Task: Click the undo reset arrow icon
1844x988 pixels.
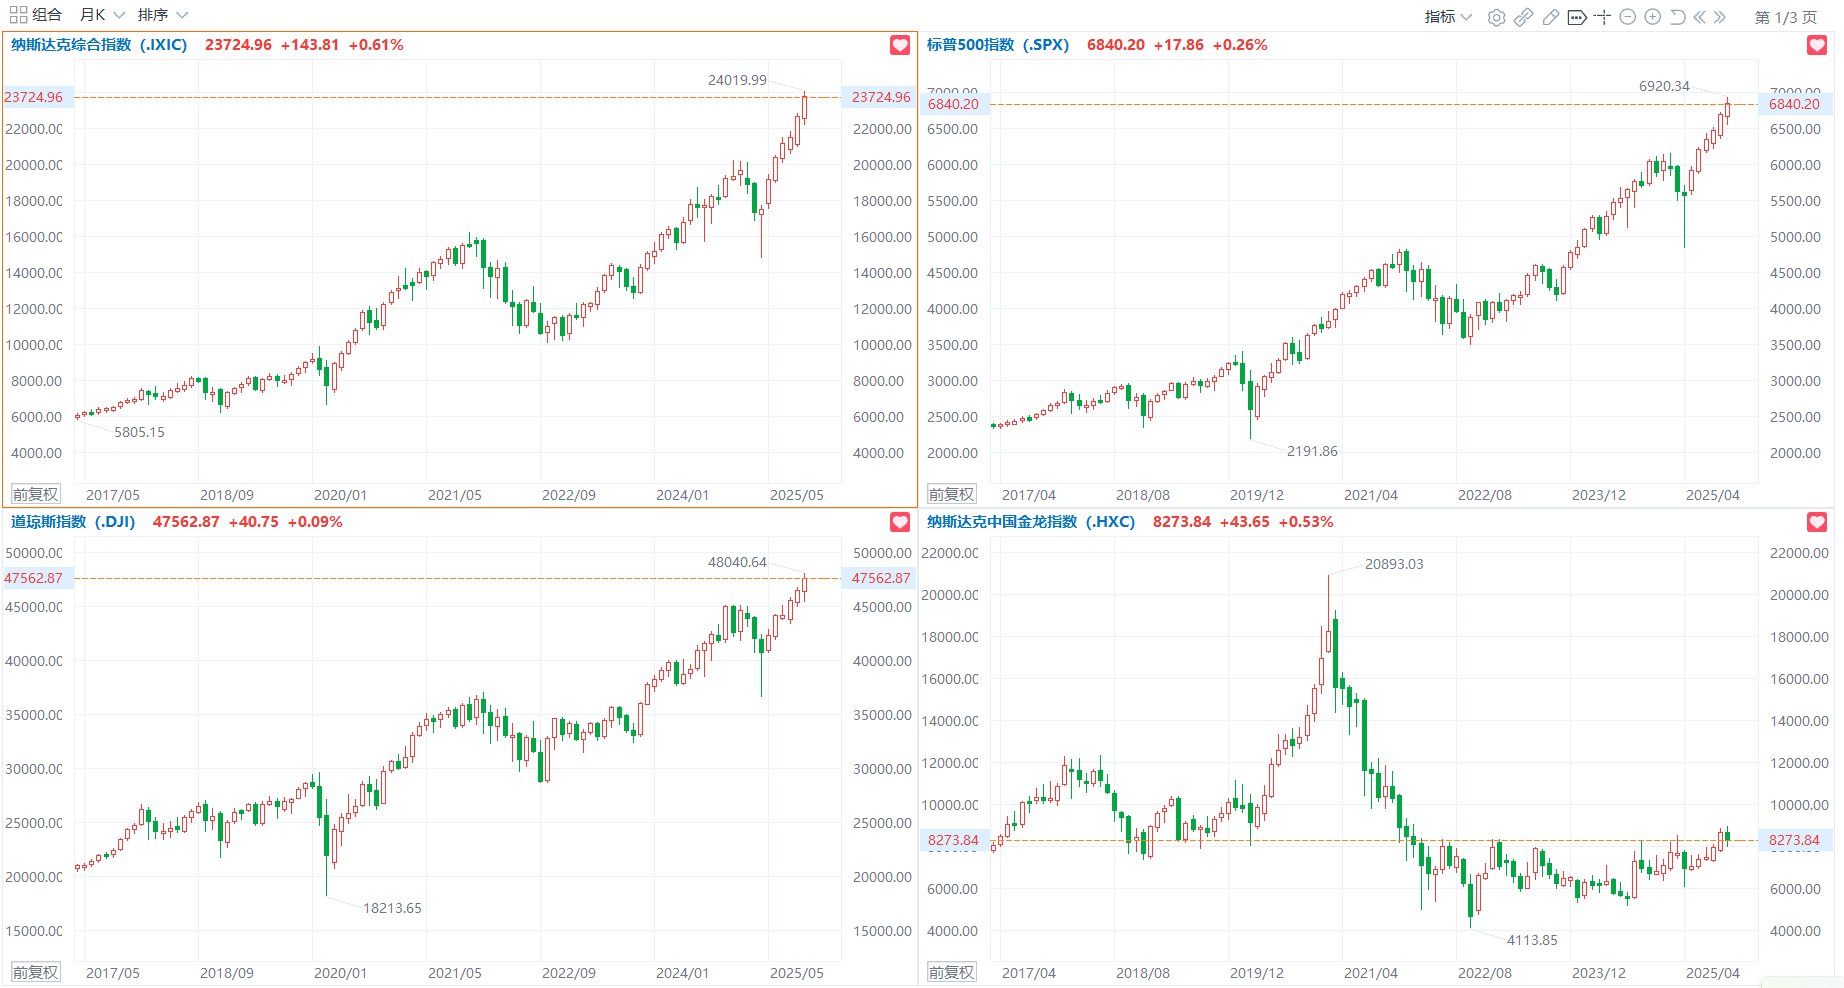Action: point(1677,17)
